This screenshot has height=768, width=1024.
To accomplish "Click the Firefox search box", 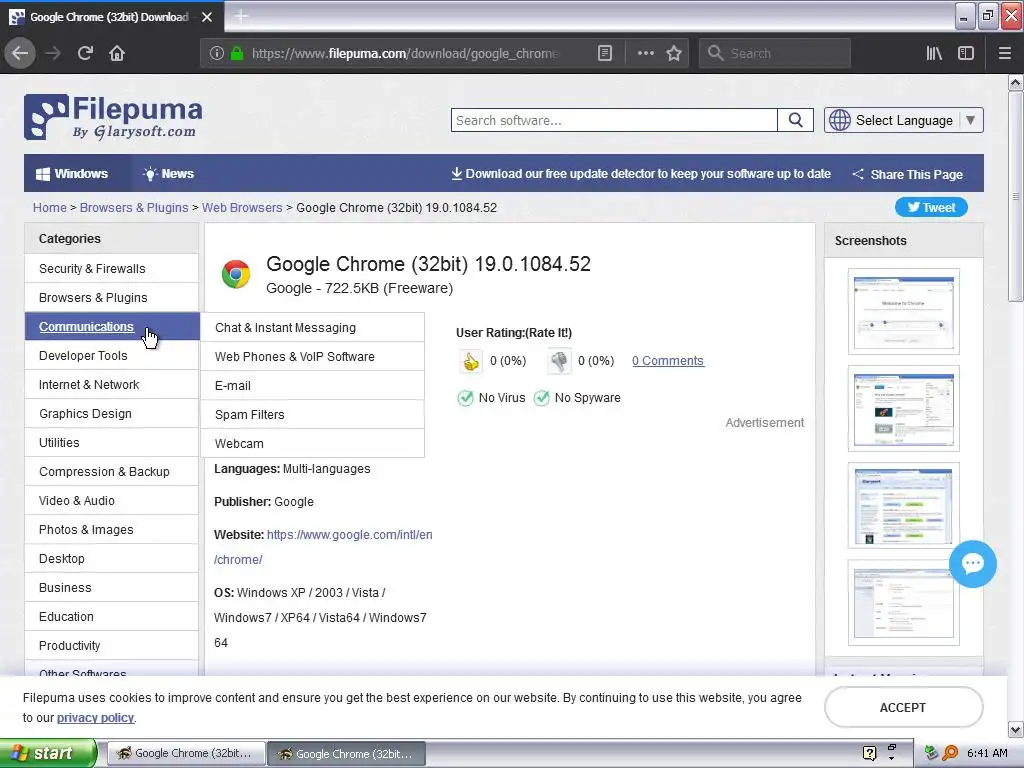I will (775, 53).
